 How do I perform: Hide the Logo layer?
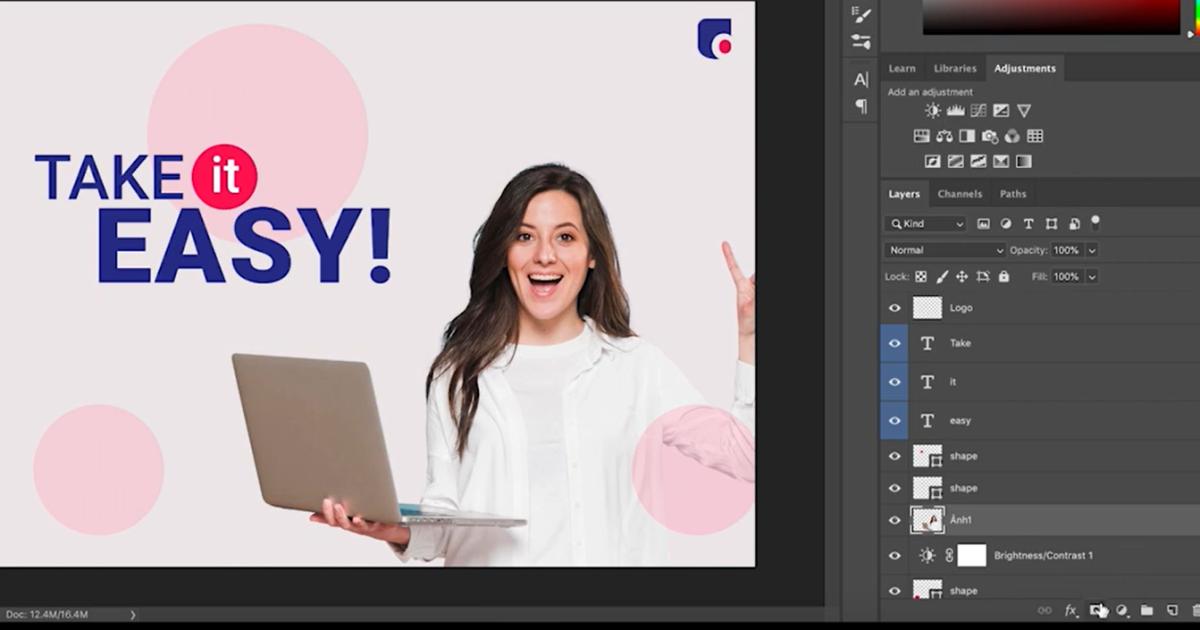click(895, 308)
